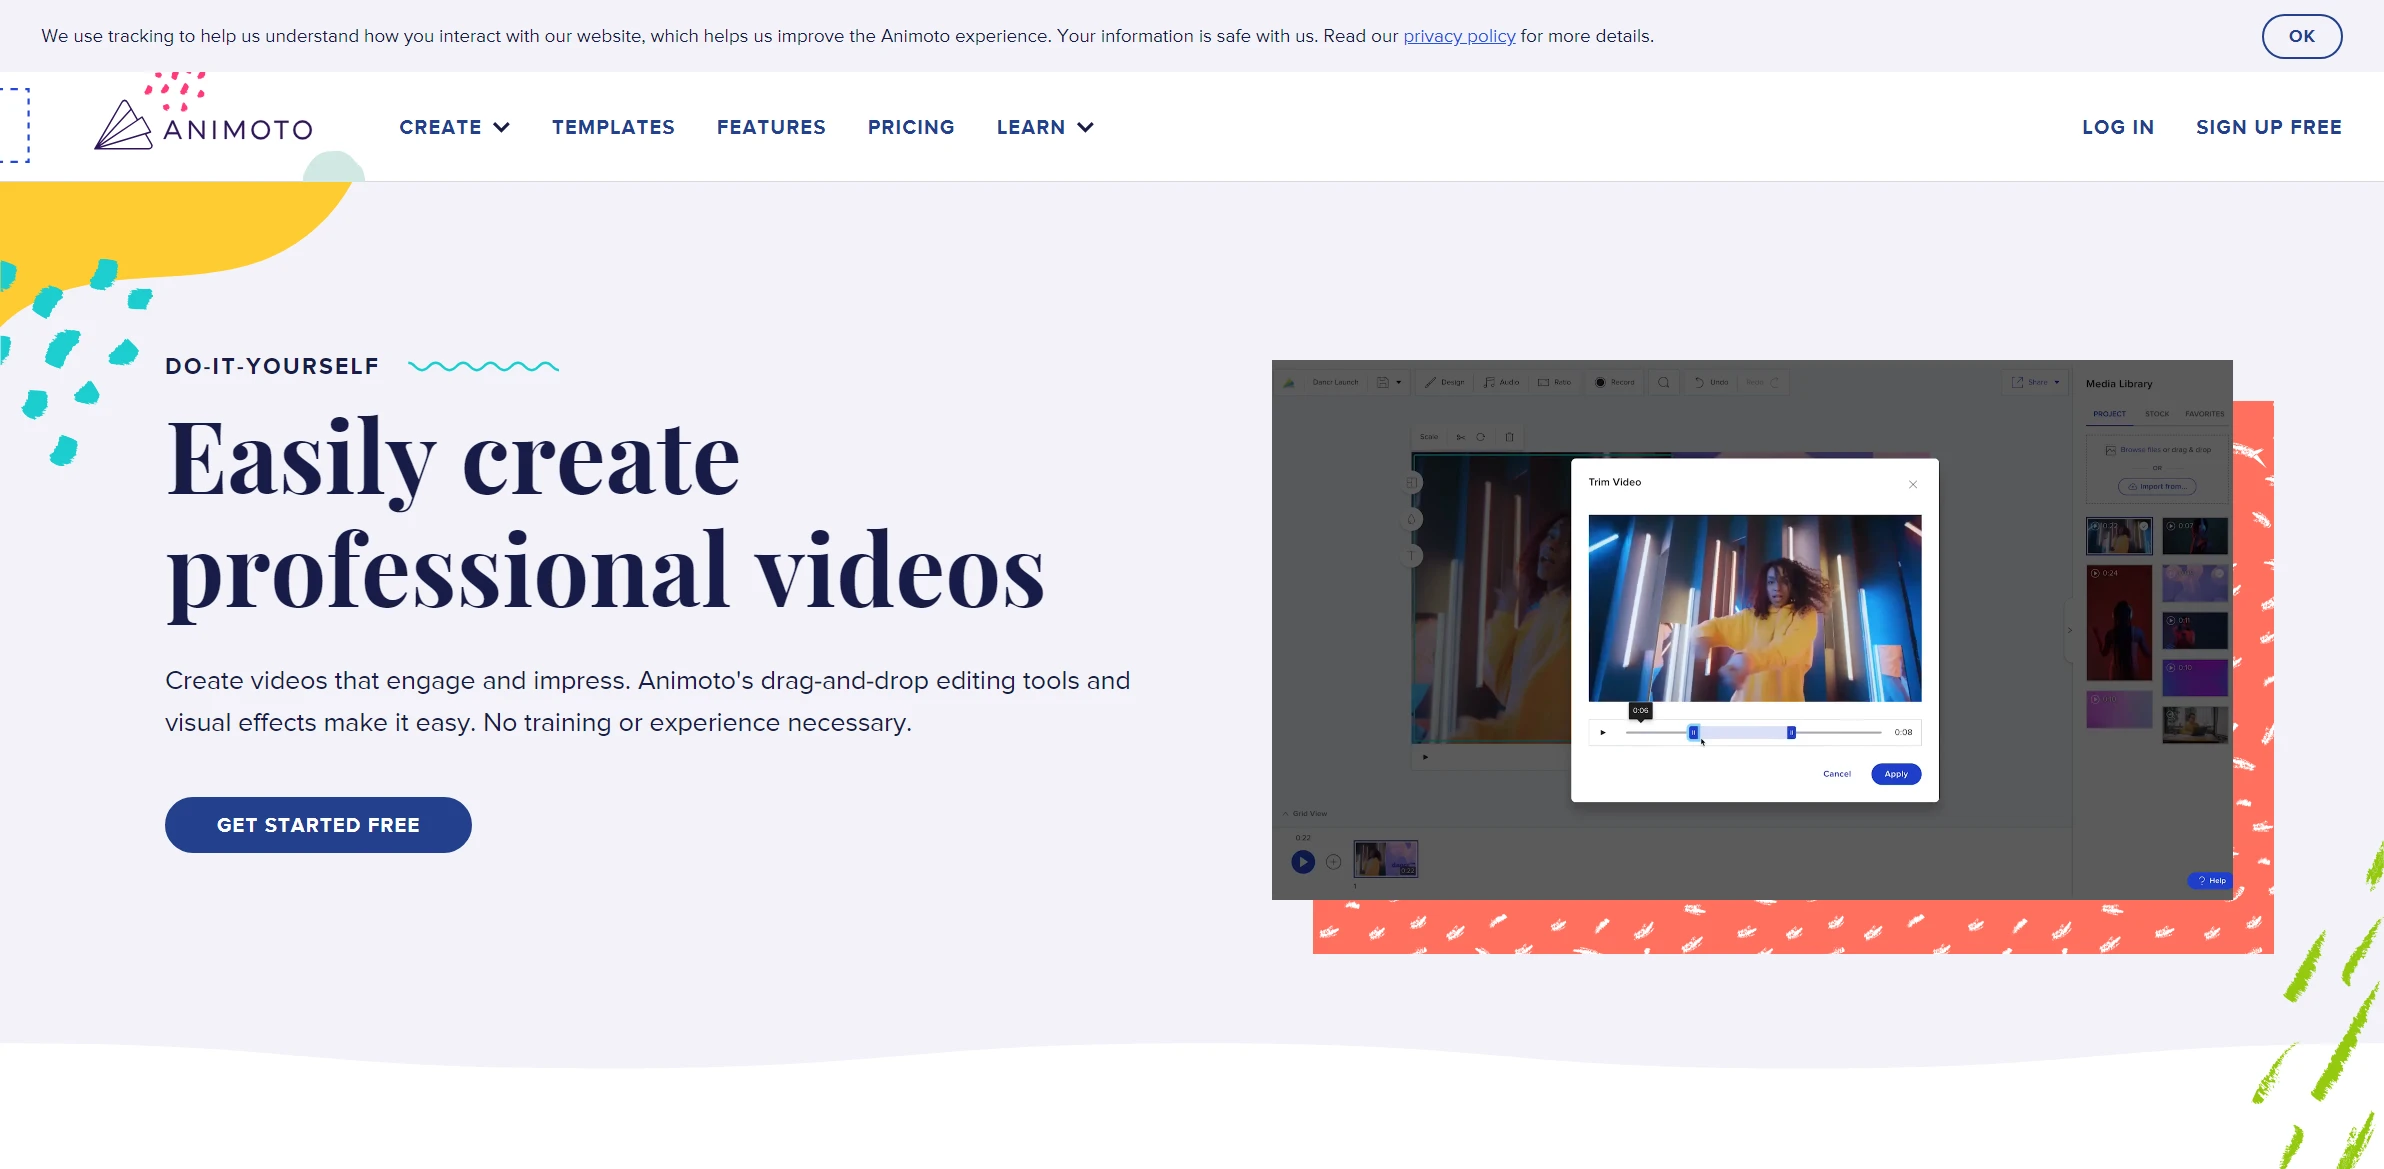Click the Ratio tool in the editor toolbar
The width and height of the screenshot is (2384, 1169).
click(x=1554, y=382)
